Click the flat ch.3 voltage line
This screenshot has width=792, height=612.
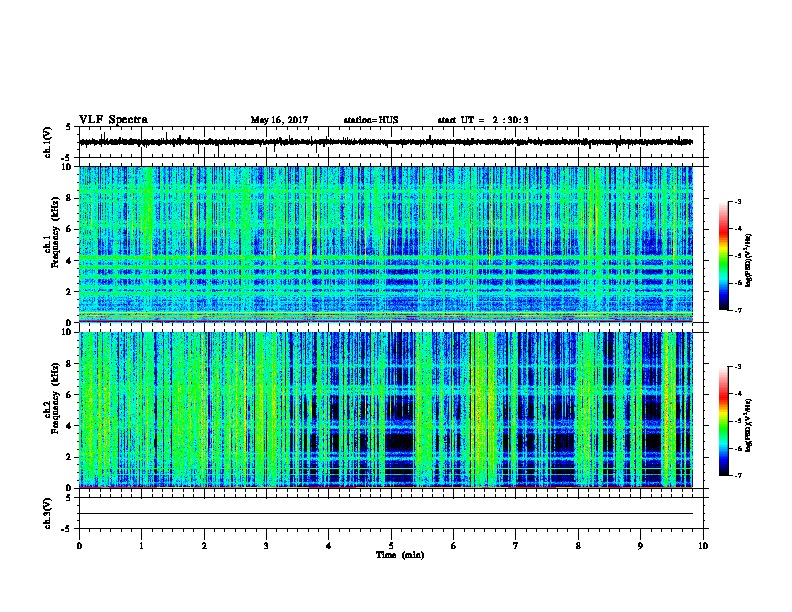(x=386, y=514)
